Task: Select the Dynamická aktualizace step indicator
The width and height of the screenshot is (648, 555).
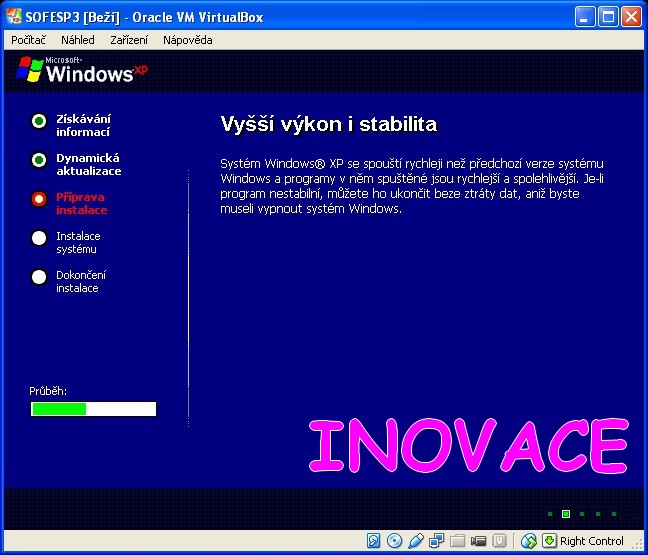Action: click(x=39, y=160)
